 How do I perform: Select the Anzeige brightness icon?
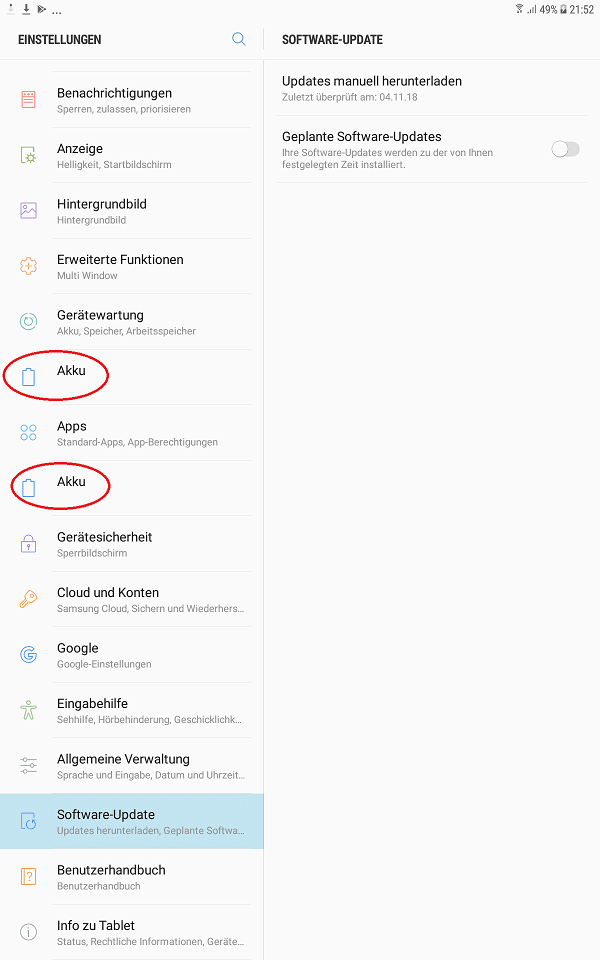point(28,155)
